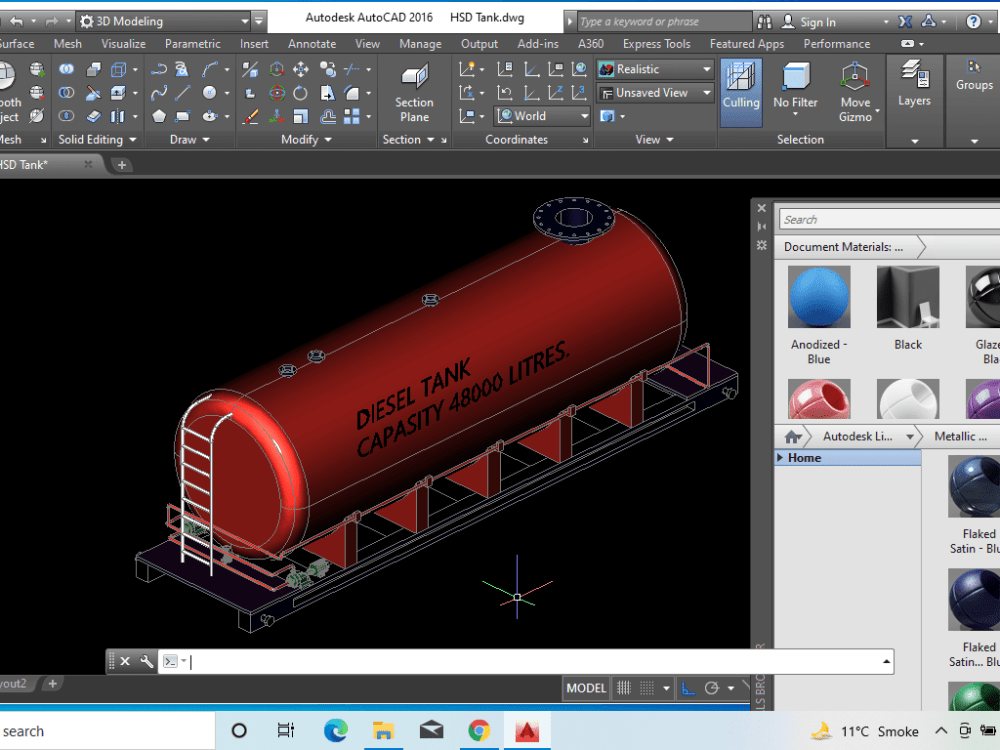Select the Spline fit draw tool
This screenshot has height=750, width=1000.
[159, 92]
